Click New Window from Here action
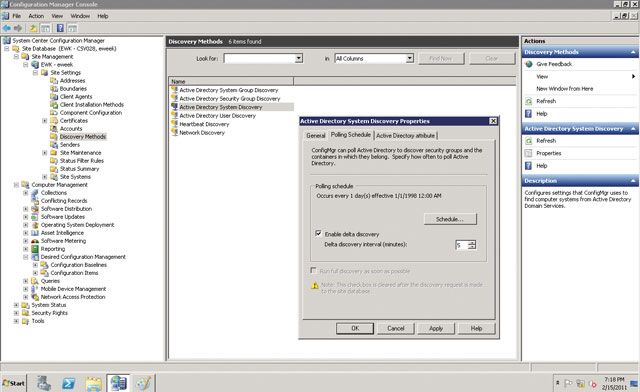640x392 pixels. tap(565, 89)
